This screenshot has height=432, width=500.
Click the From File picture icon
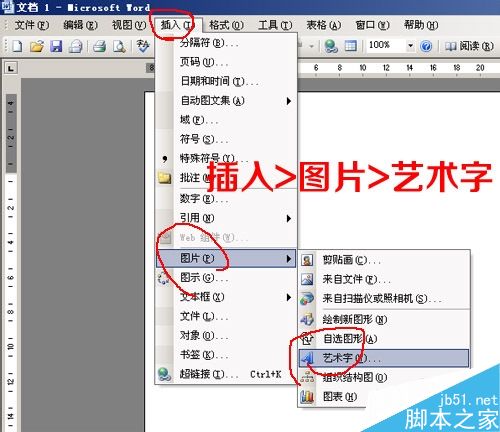[x=307, y=279]
